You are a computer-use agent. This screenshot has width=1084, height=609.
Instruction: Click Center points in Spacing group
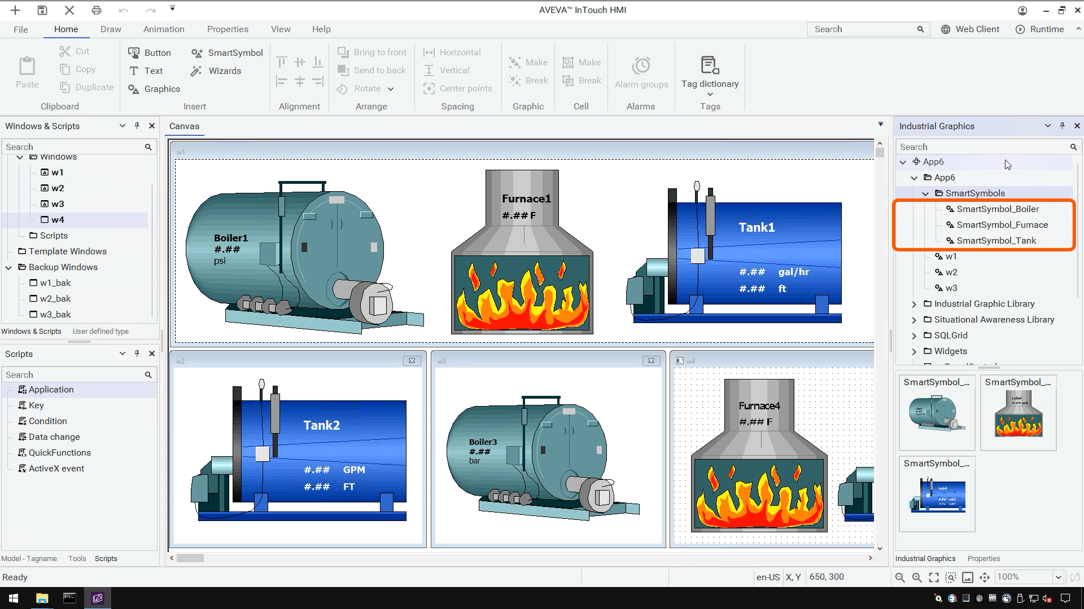coord(458,88)
